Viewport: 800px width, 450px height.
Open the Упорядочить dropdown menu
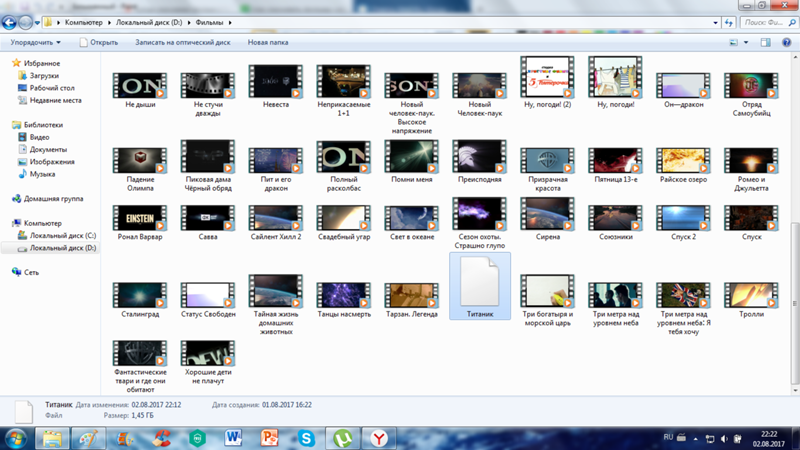[35, 42]
